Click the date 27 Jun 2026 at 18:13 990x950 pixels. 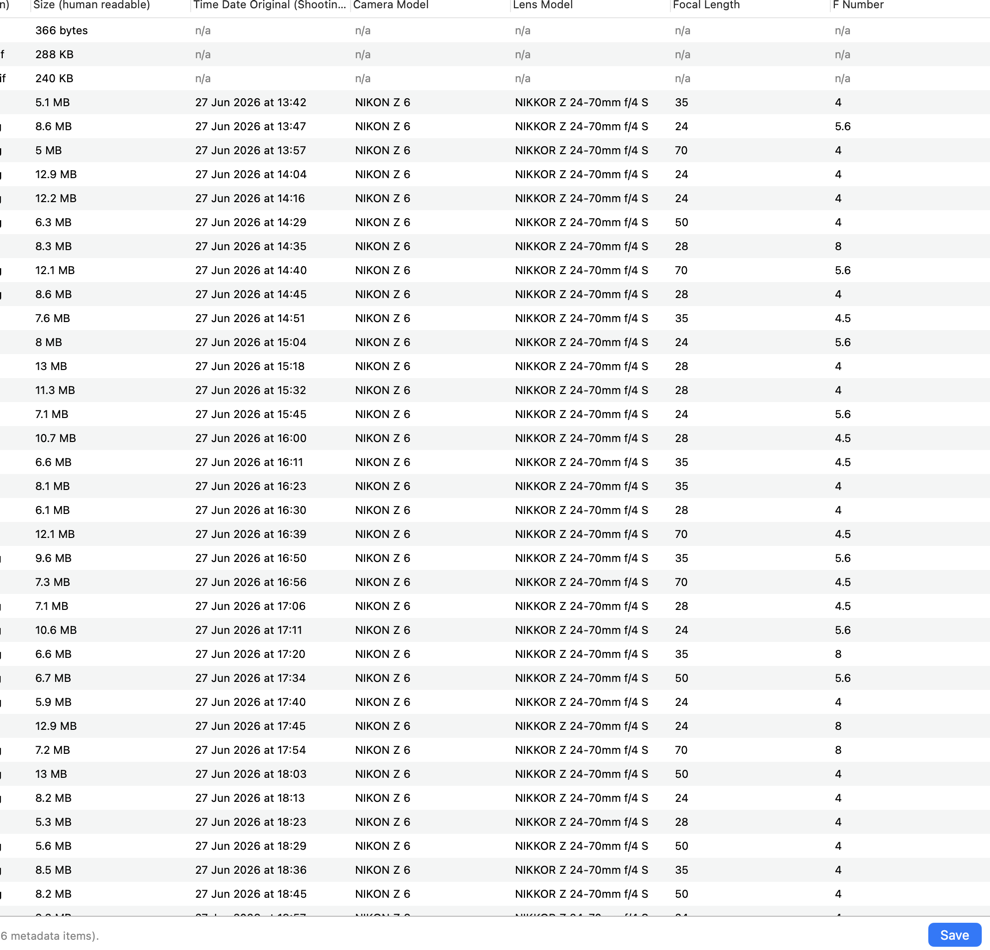coord(250,798)
